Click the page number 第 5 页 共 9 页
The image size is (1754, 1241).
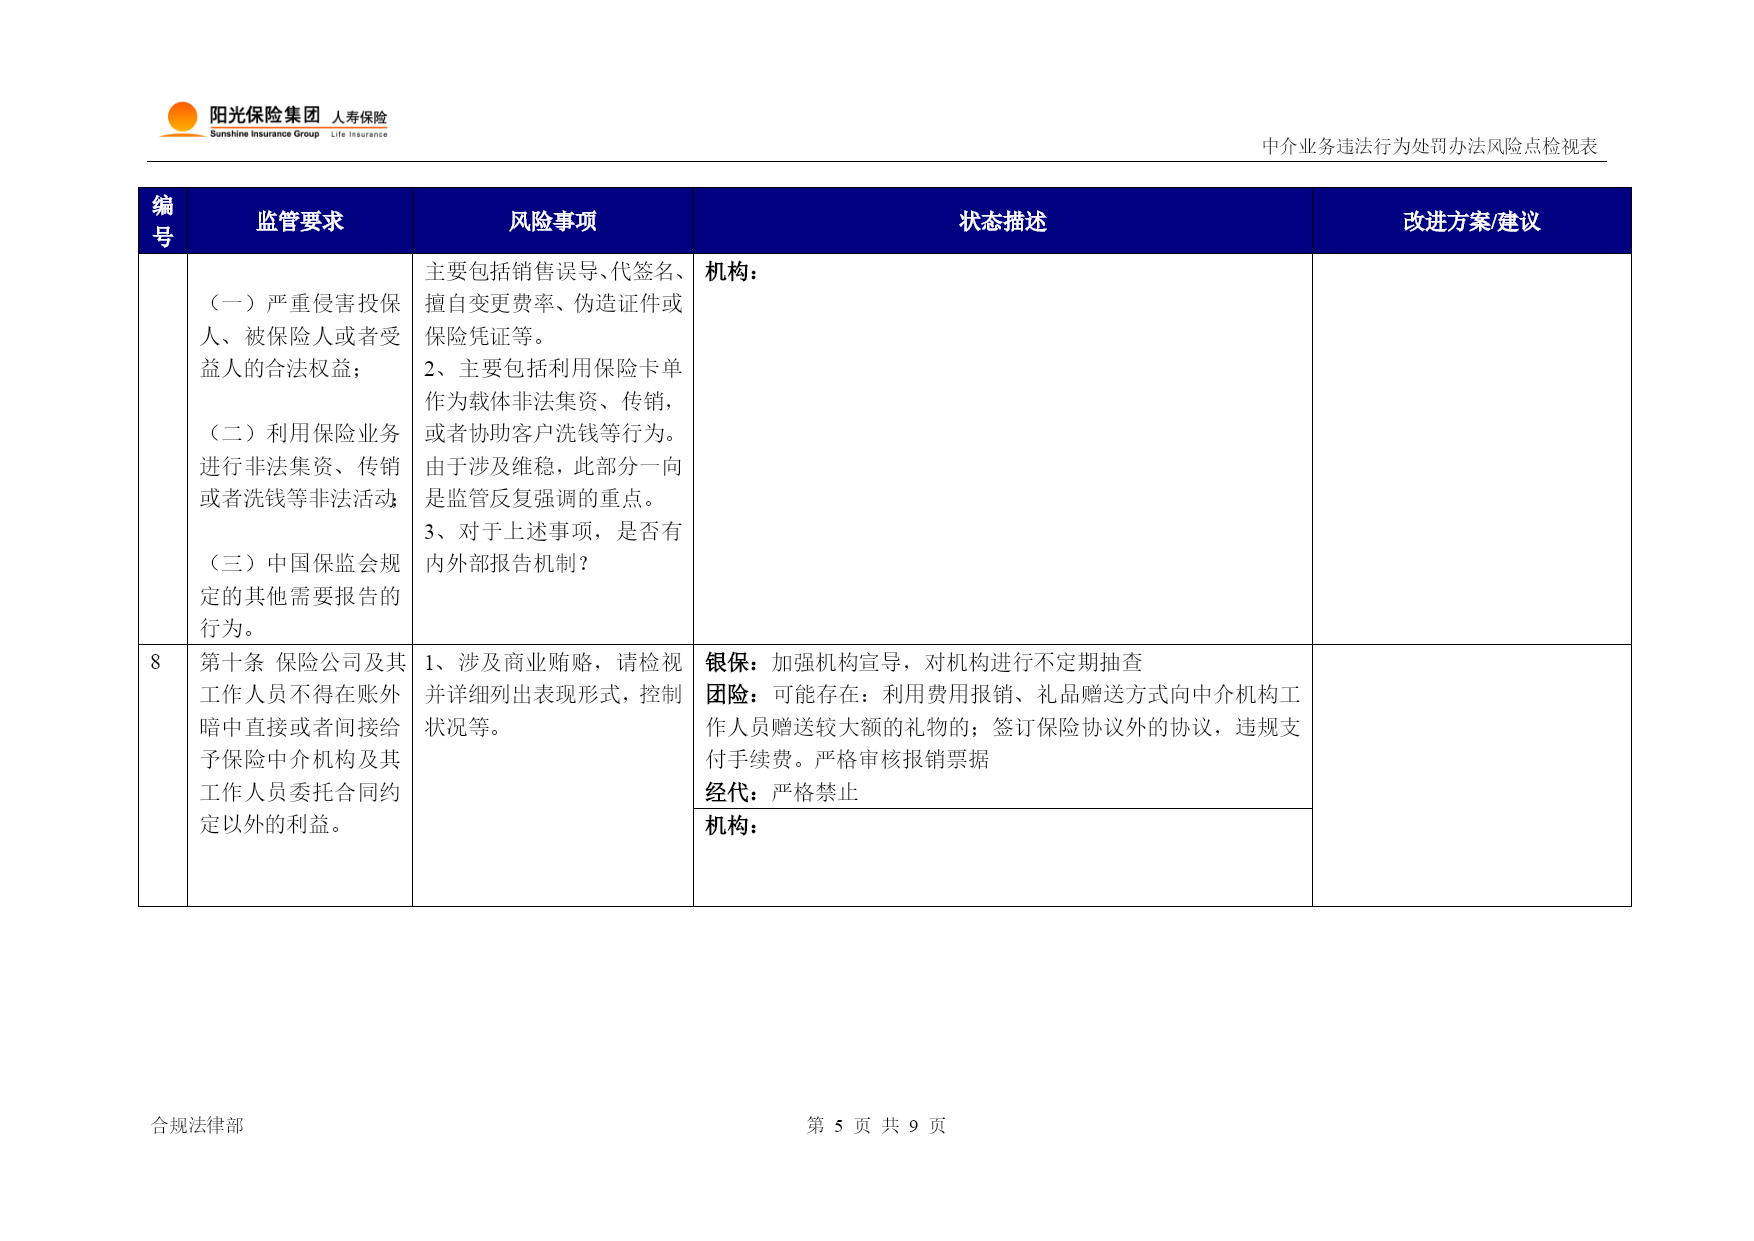(x=876, y=1125)
